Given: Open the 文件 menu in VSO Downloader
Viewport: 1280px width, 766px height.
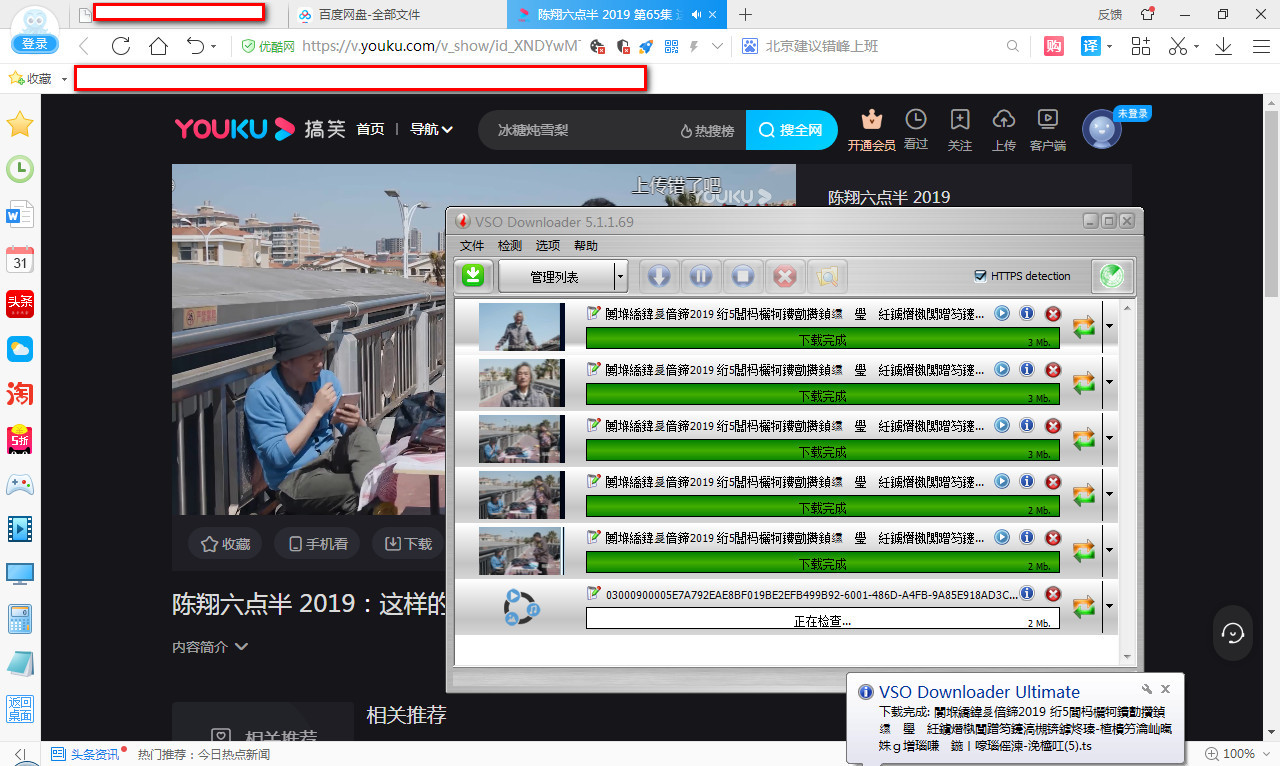Looking at the screenshot, I should 472,246.
